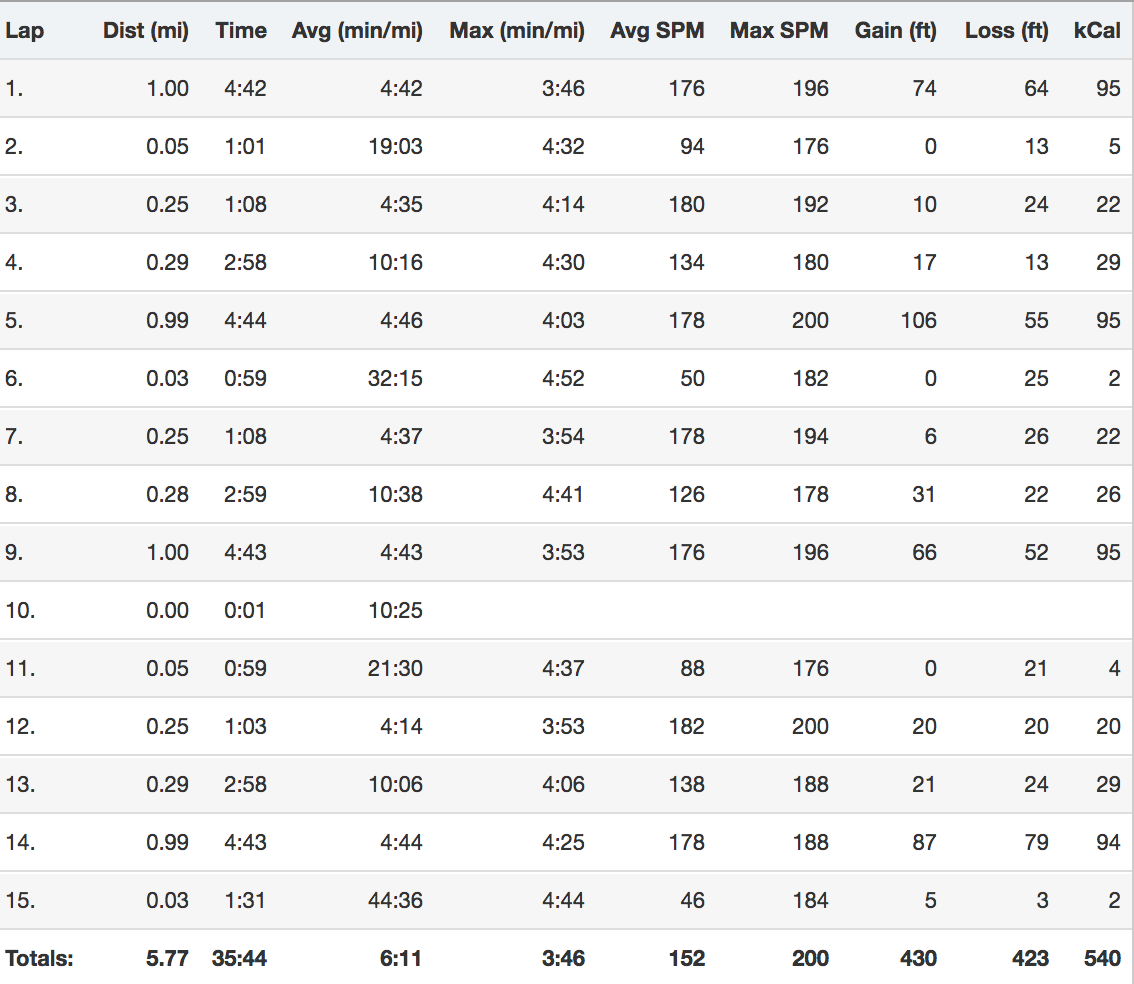This screenshot has height=984, width=1134.
Task: Click the 106 ft gain value in lap 5
Action: click(918, 321)
